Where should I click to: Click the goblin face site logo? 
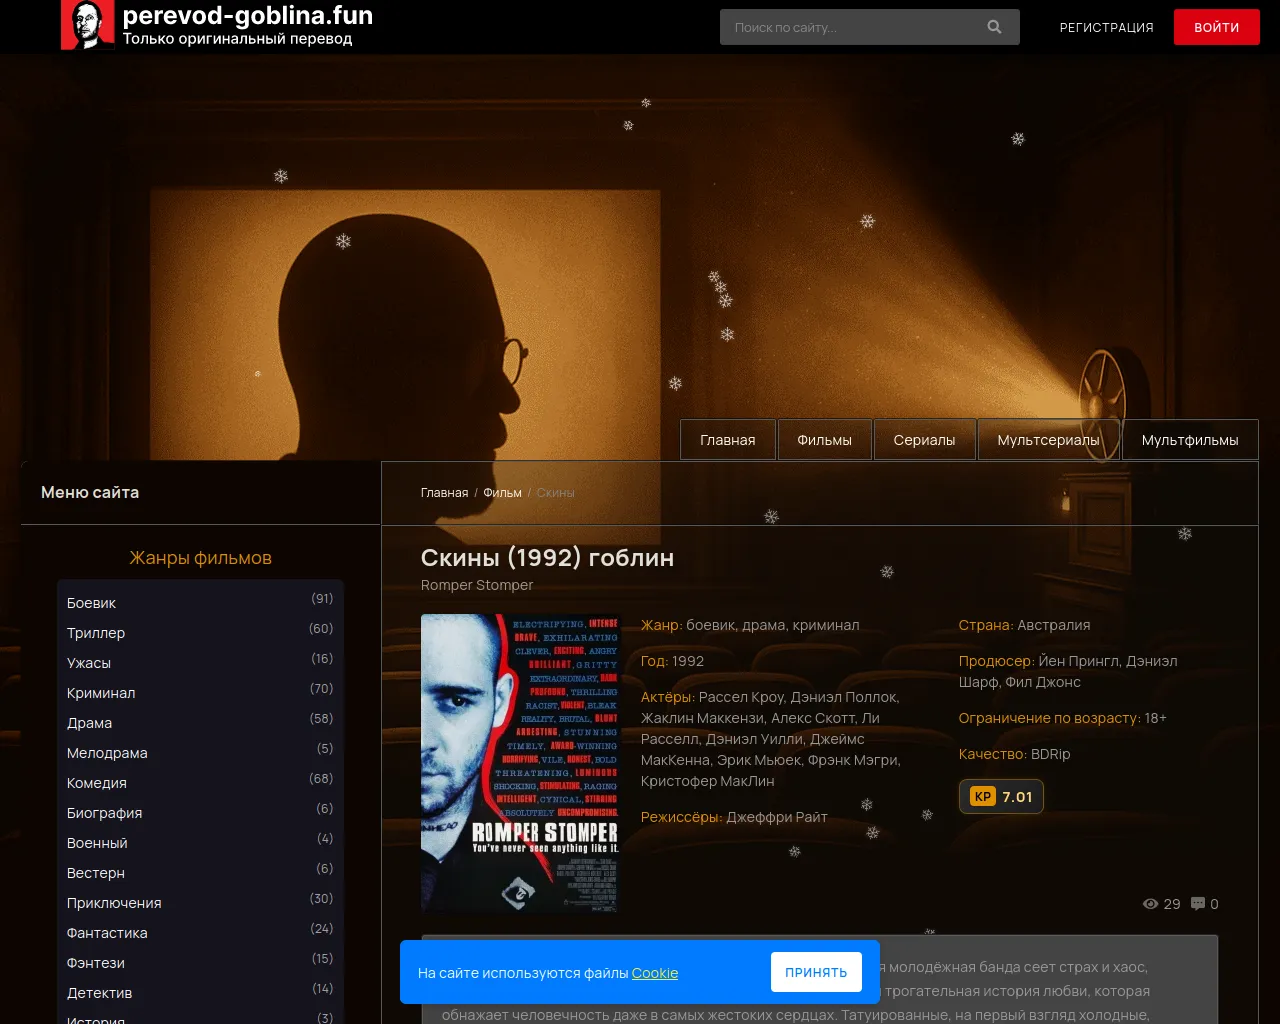click(87, 25)
